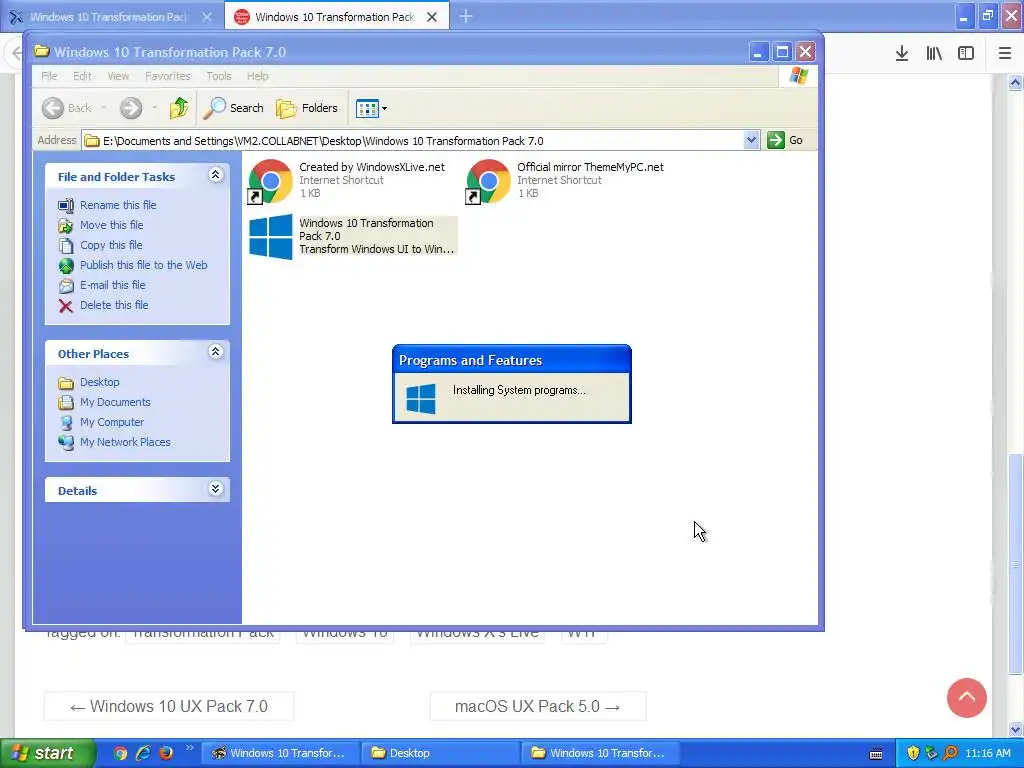Screen dimensions: 1024x768
Task: Click the Windows logo in Programs and Features dialog
Action: point(421,398)
